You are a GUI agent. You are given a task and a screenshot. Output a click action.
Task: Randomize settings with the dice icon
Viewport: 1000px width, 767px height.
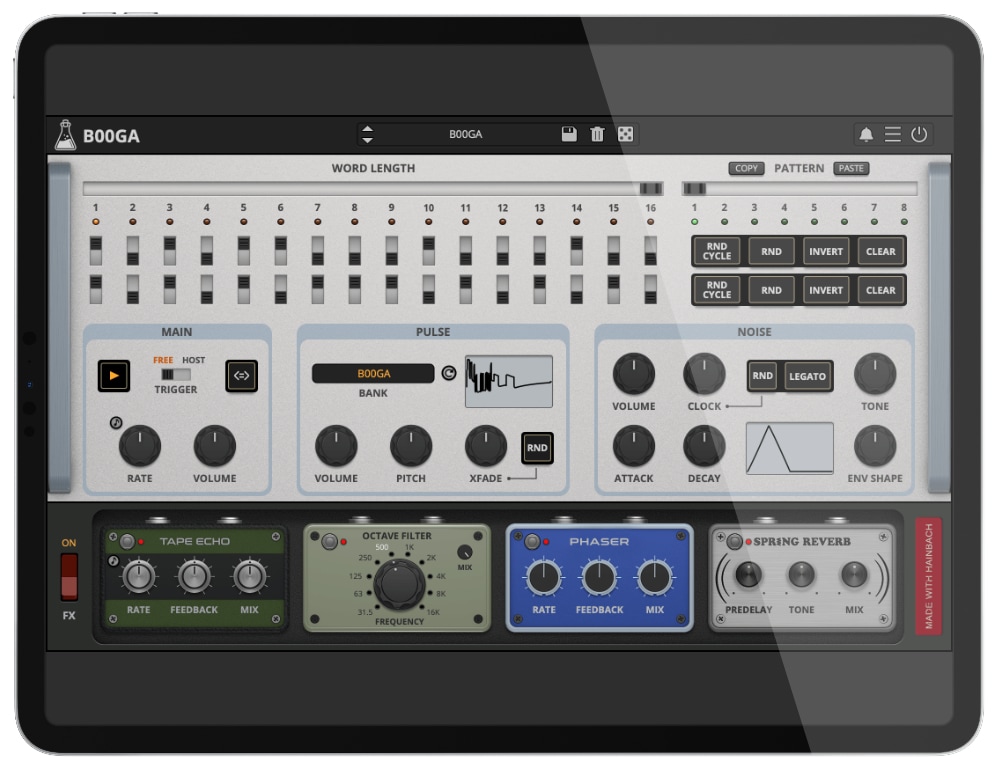(x=624, y=133)
